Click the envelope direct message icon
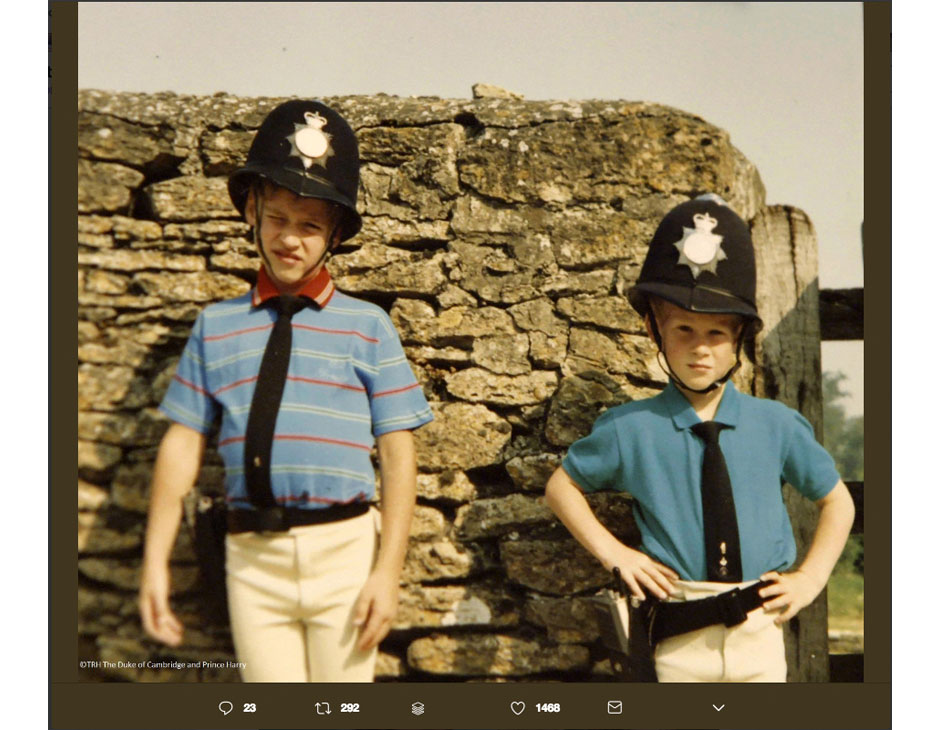Screen dimensions: 940x730 (614, 707)
